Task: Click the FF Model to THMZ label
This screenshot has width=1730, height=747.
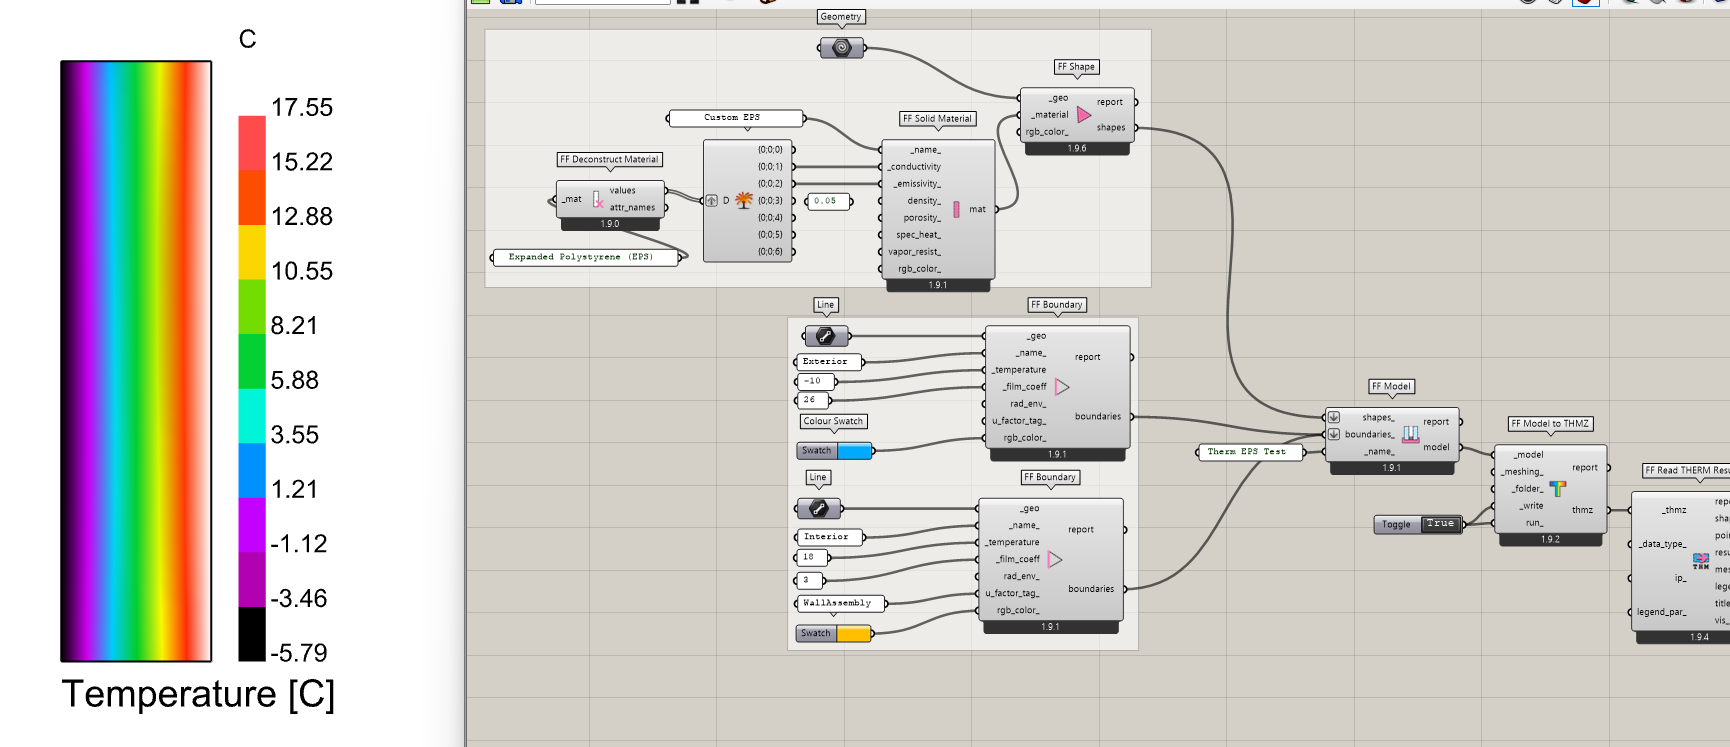Action: 1549,424
